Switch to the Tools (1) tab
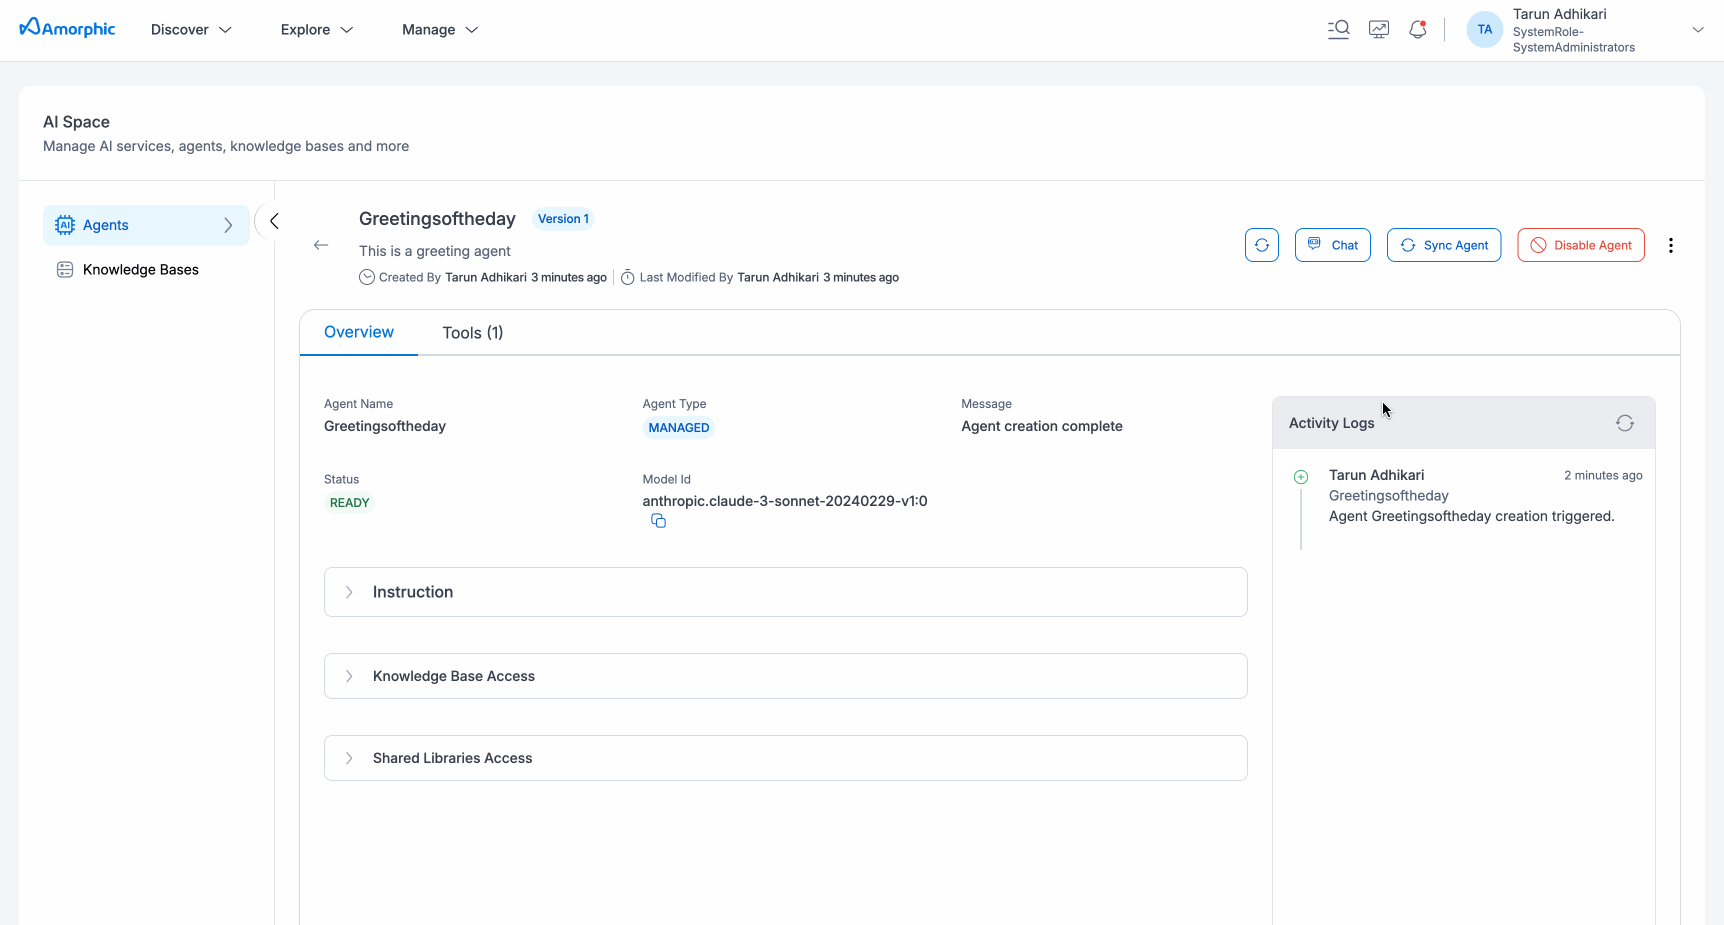The width and height of the screenshot is (1724, 925). coord(473,333)
